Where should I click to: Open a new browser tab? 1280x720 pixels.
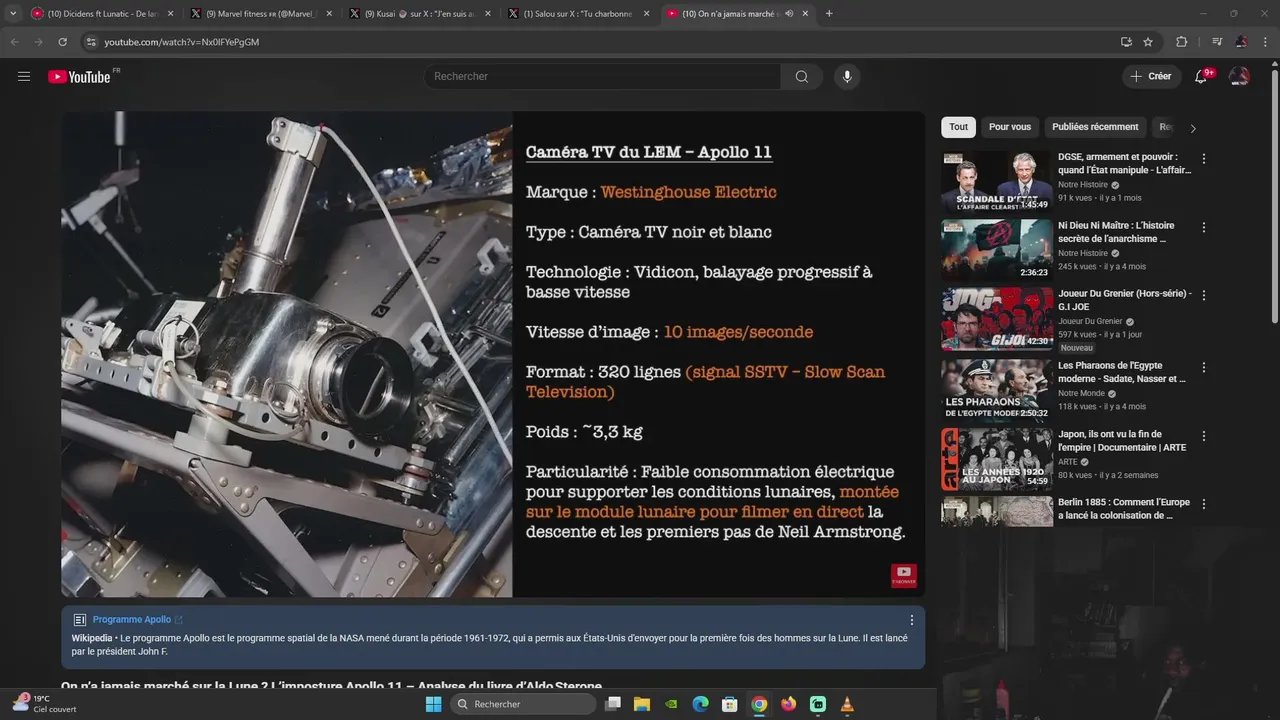[x=829, y=14]
